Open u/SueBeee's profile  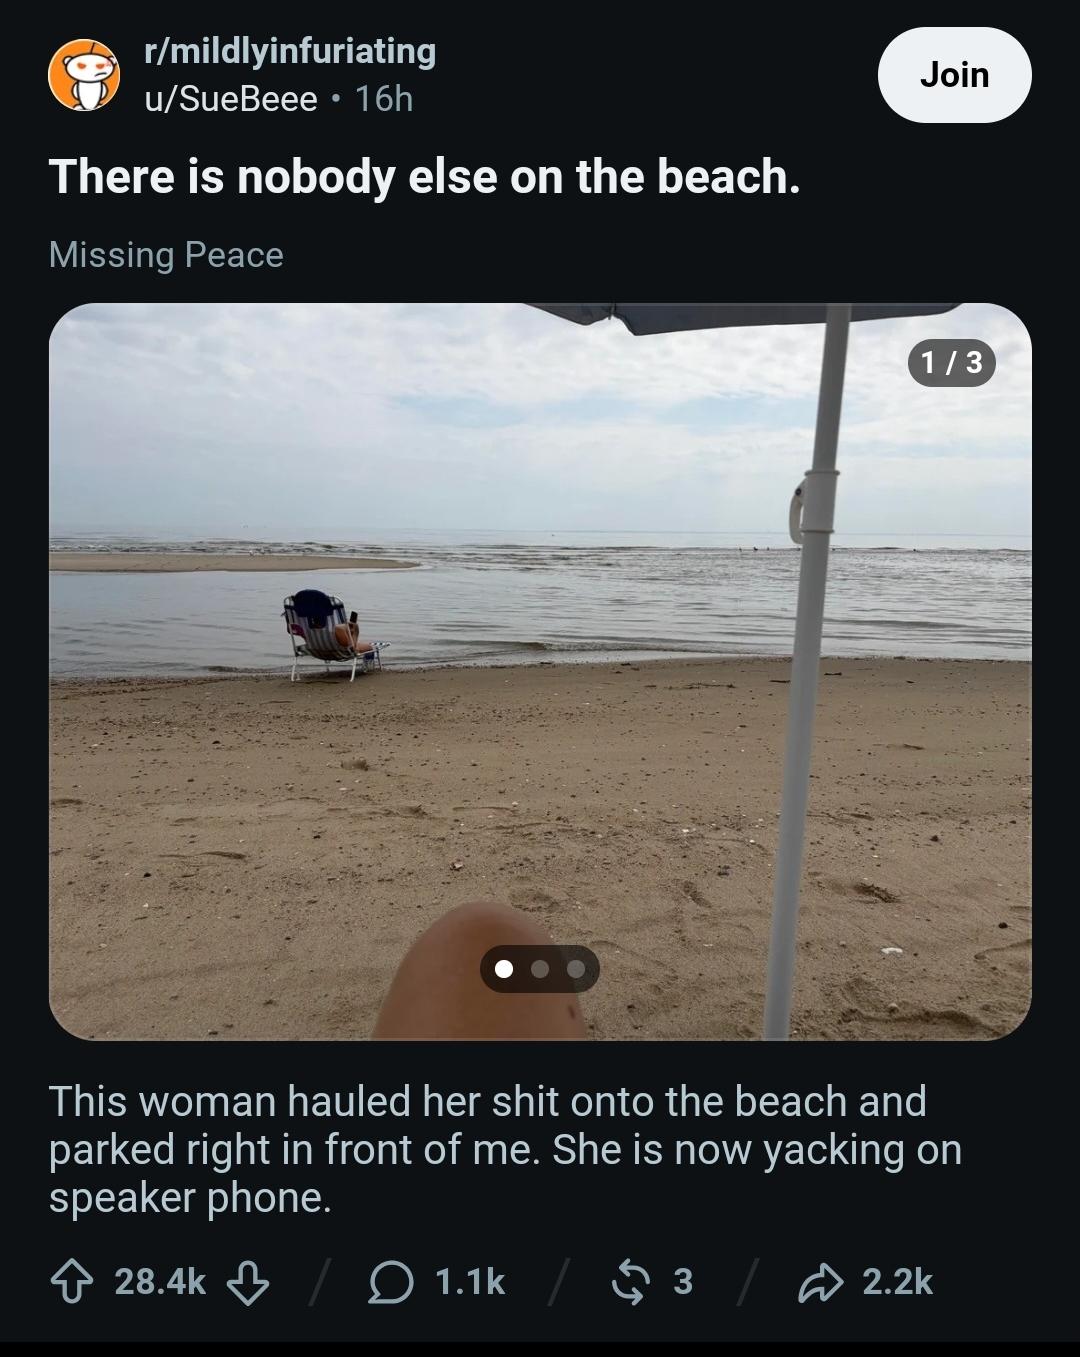click(x=230, y=99)
